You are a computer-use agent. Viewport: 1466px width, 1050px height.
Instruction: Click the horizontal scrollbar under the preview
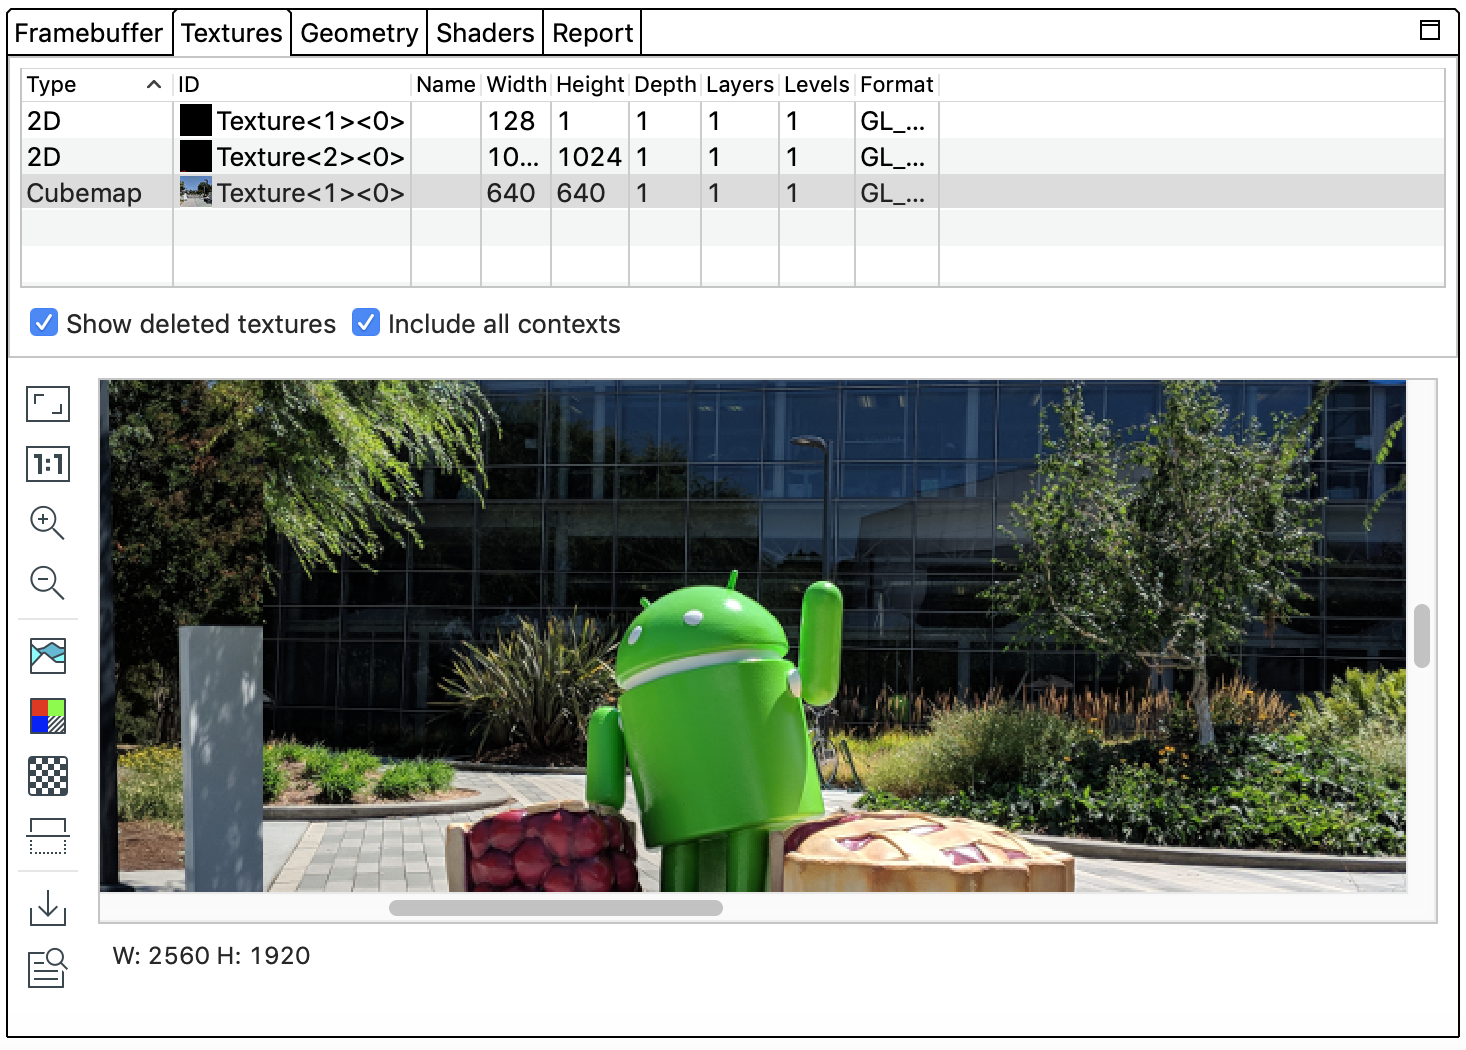click(x=556, y=908)
